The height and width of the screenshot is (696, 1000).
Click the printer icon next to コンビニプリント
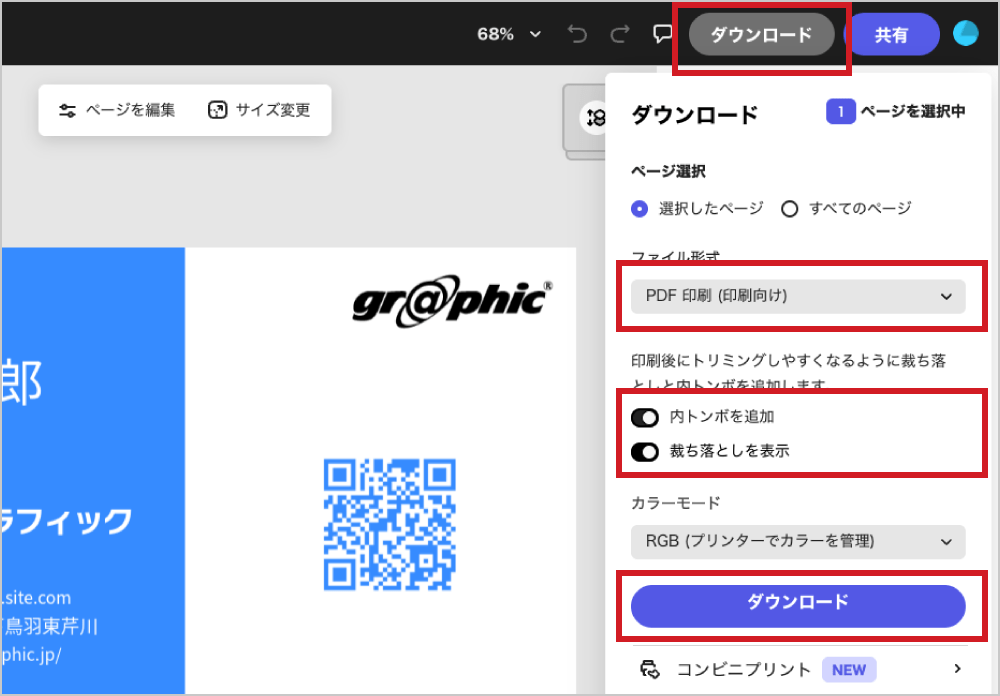coord(651,669)
